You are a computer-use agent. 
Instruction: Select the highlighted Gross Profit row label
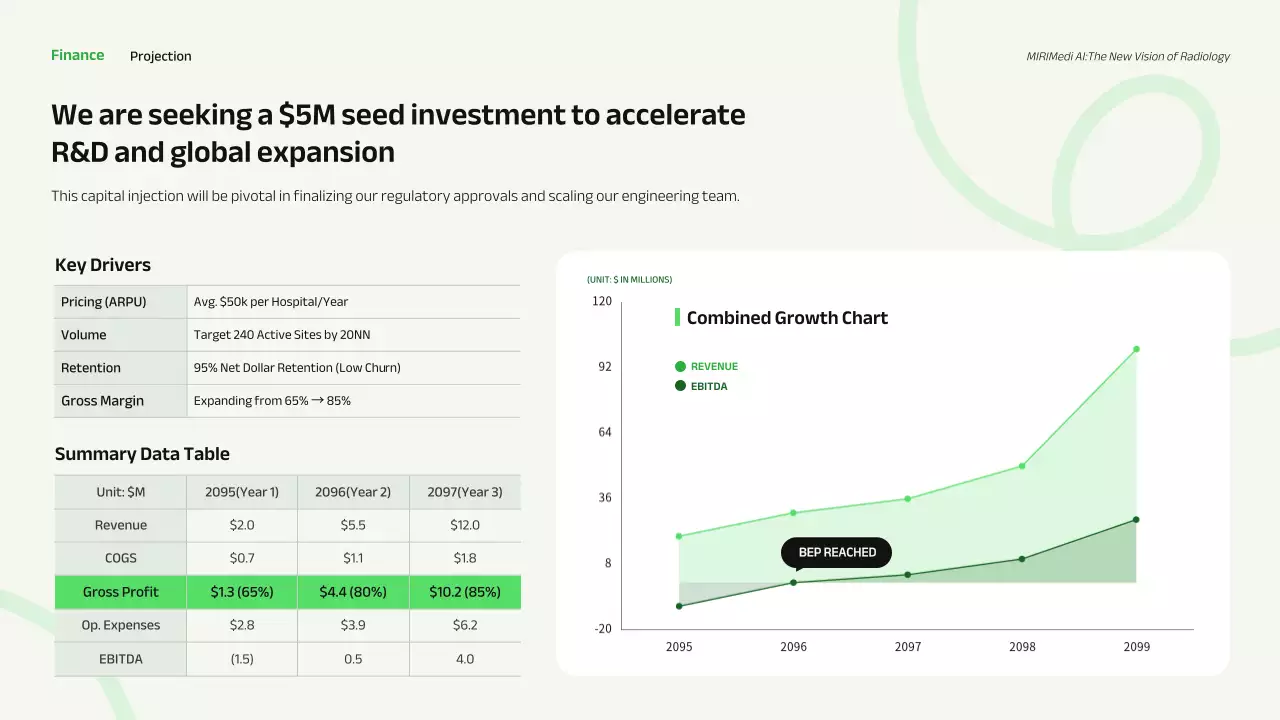click(x=121, y=592)
